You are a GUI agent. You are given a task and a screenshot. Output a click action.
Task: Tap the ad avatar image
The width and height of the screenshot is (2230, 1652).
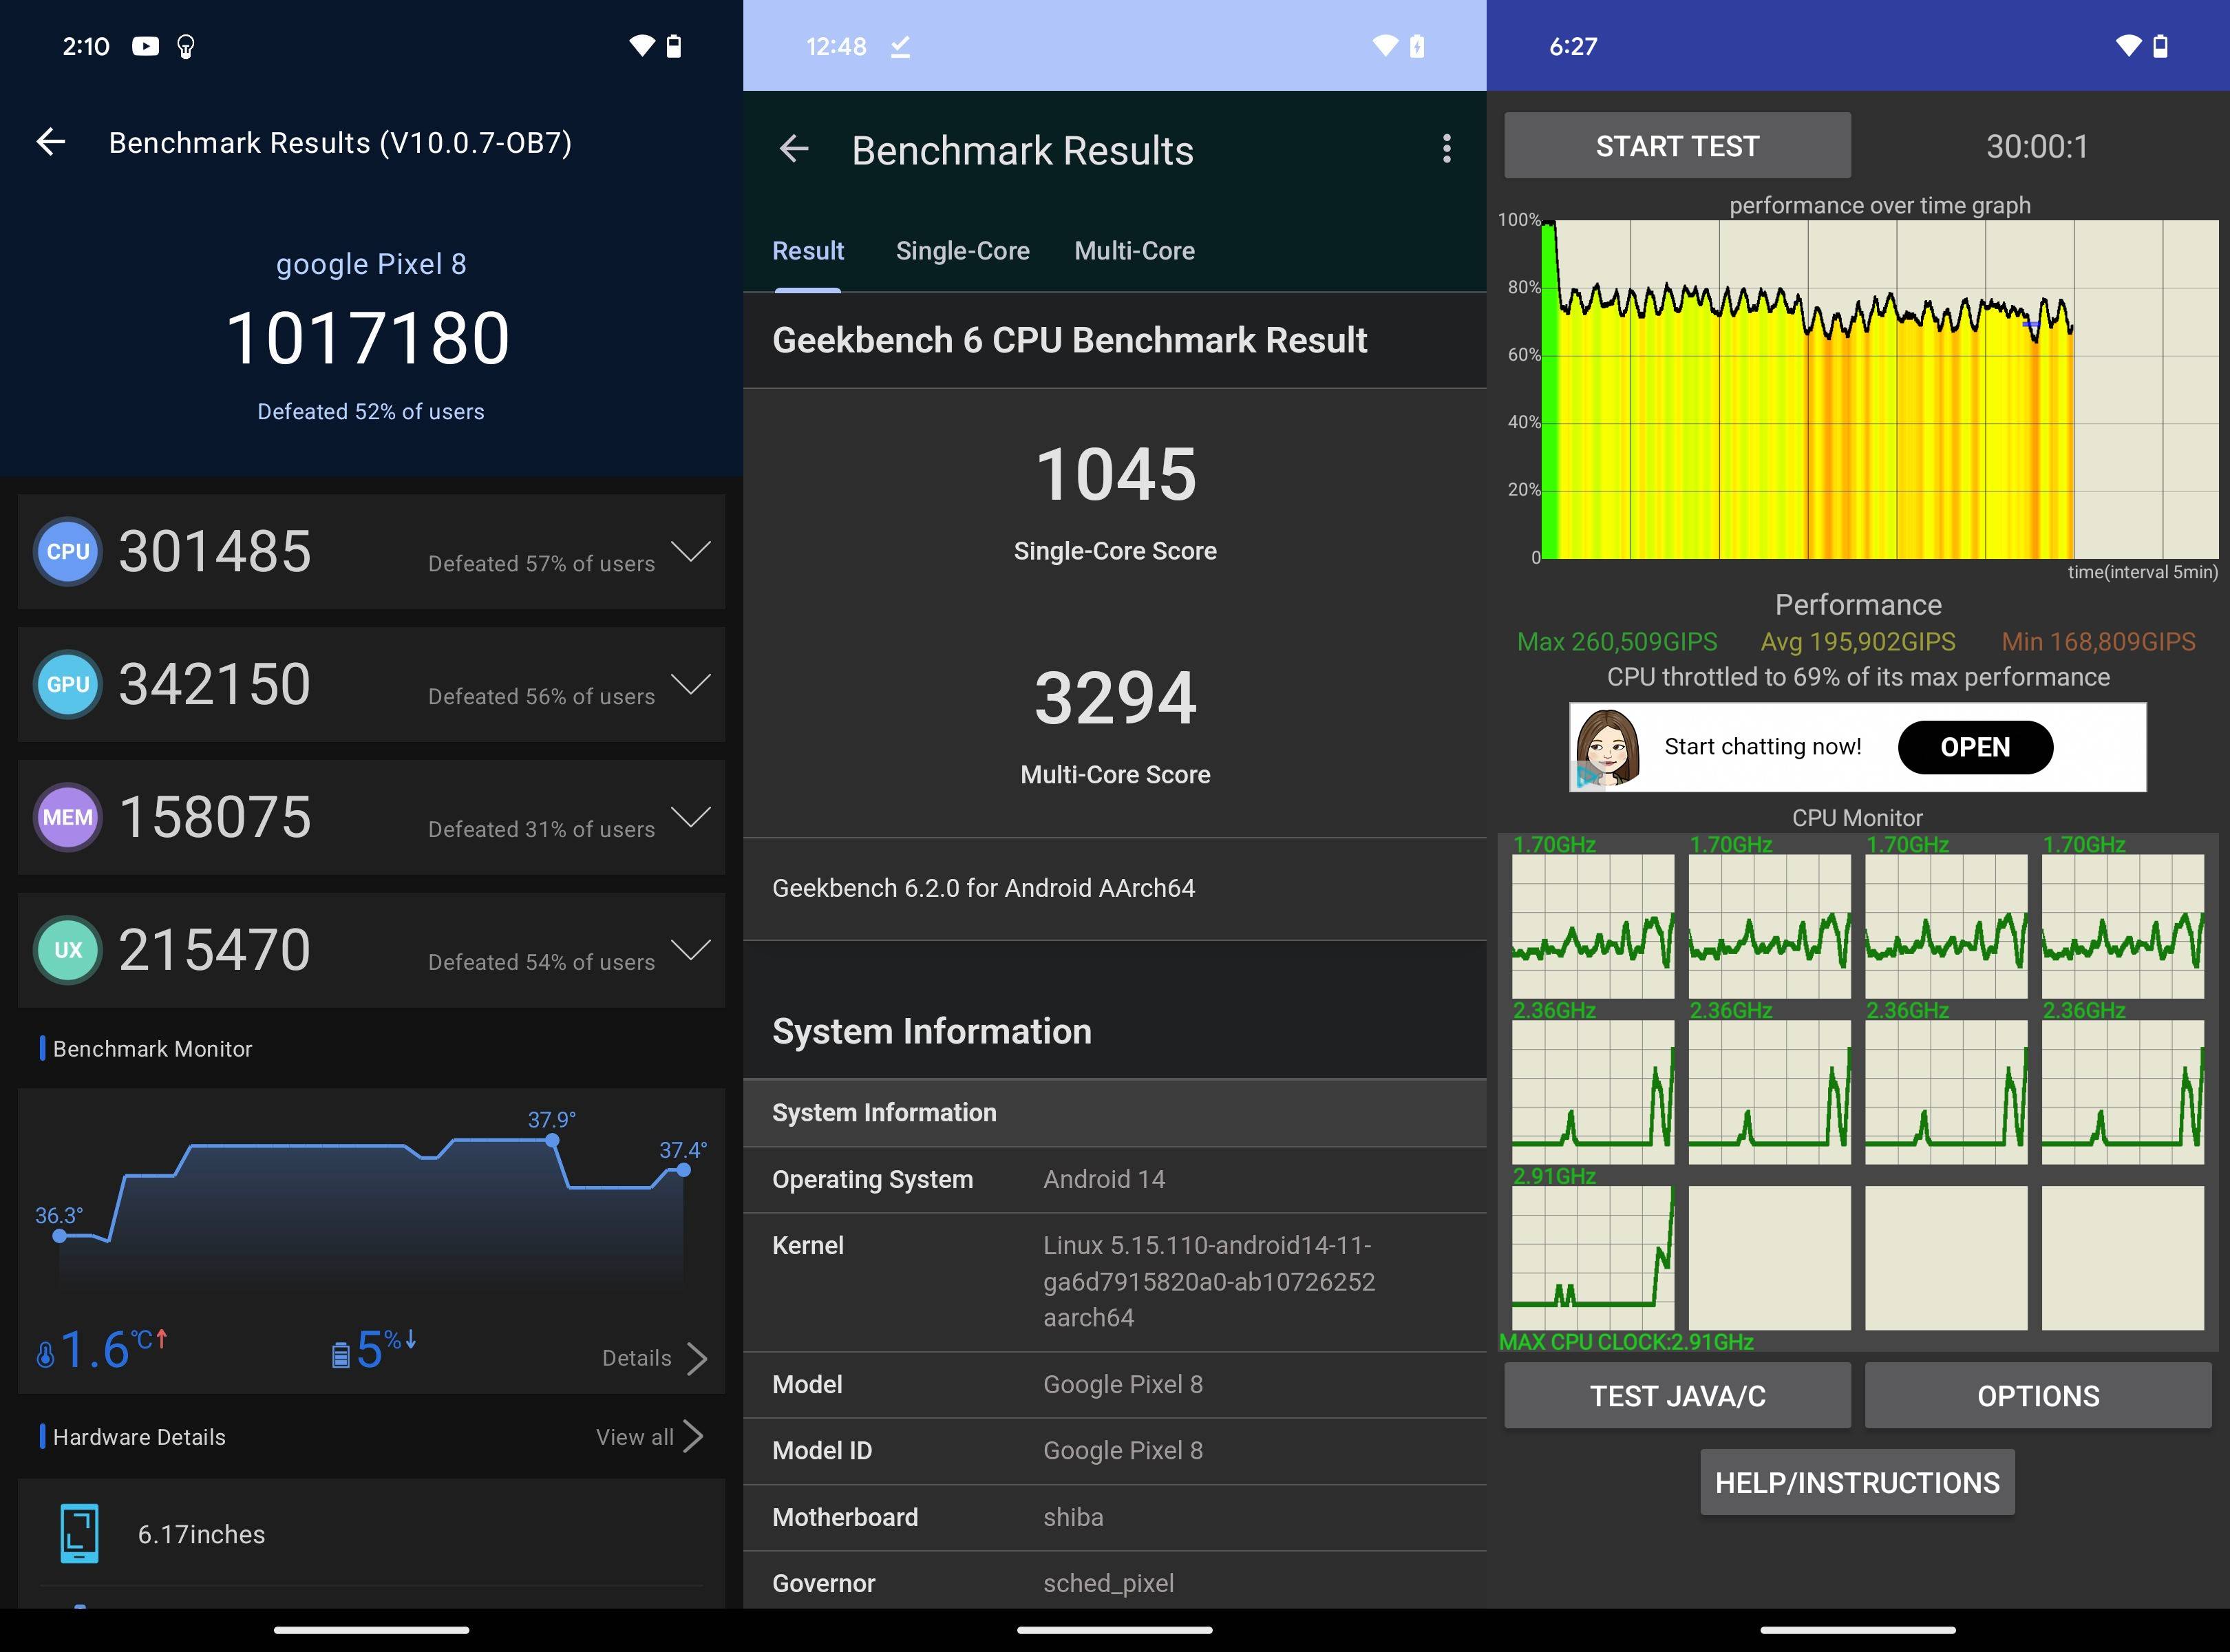tap(1608, 747)
